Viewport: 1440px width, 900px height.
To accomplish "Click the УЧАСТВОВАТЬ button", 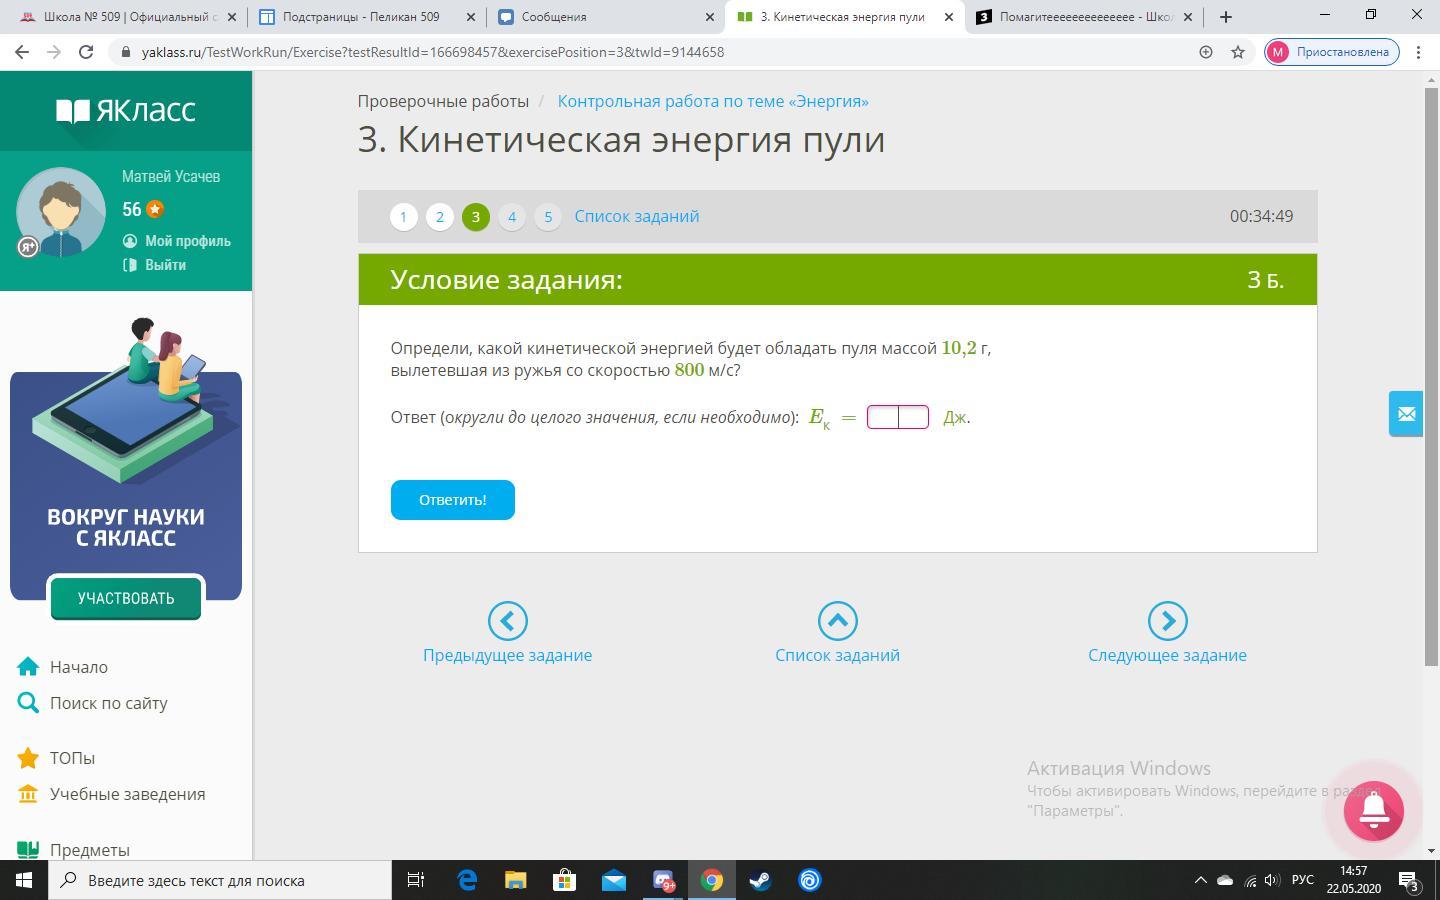I will [x=126, y=598].
